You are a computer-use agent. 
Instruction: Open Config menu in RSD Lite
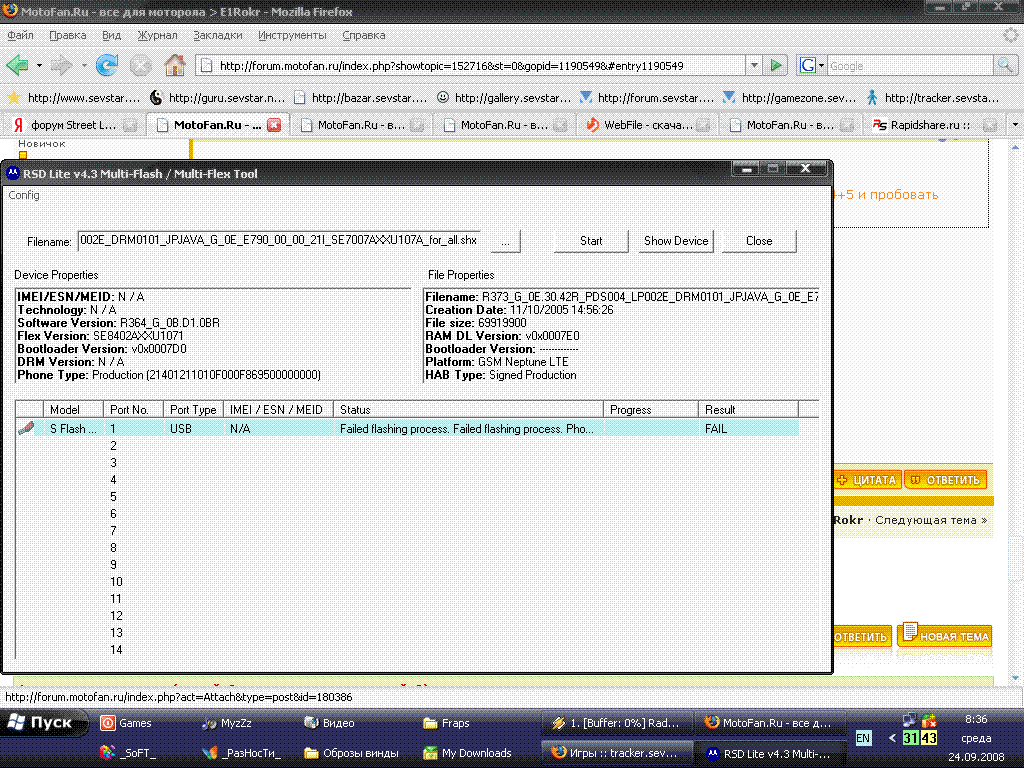point(24,195)
